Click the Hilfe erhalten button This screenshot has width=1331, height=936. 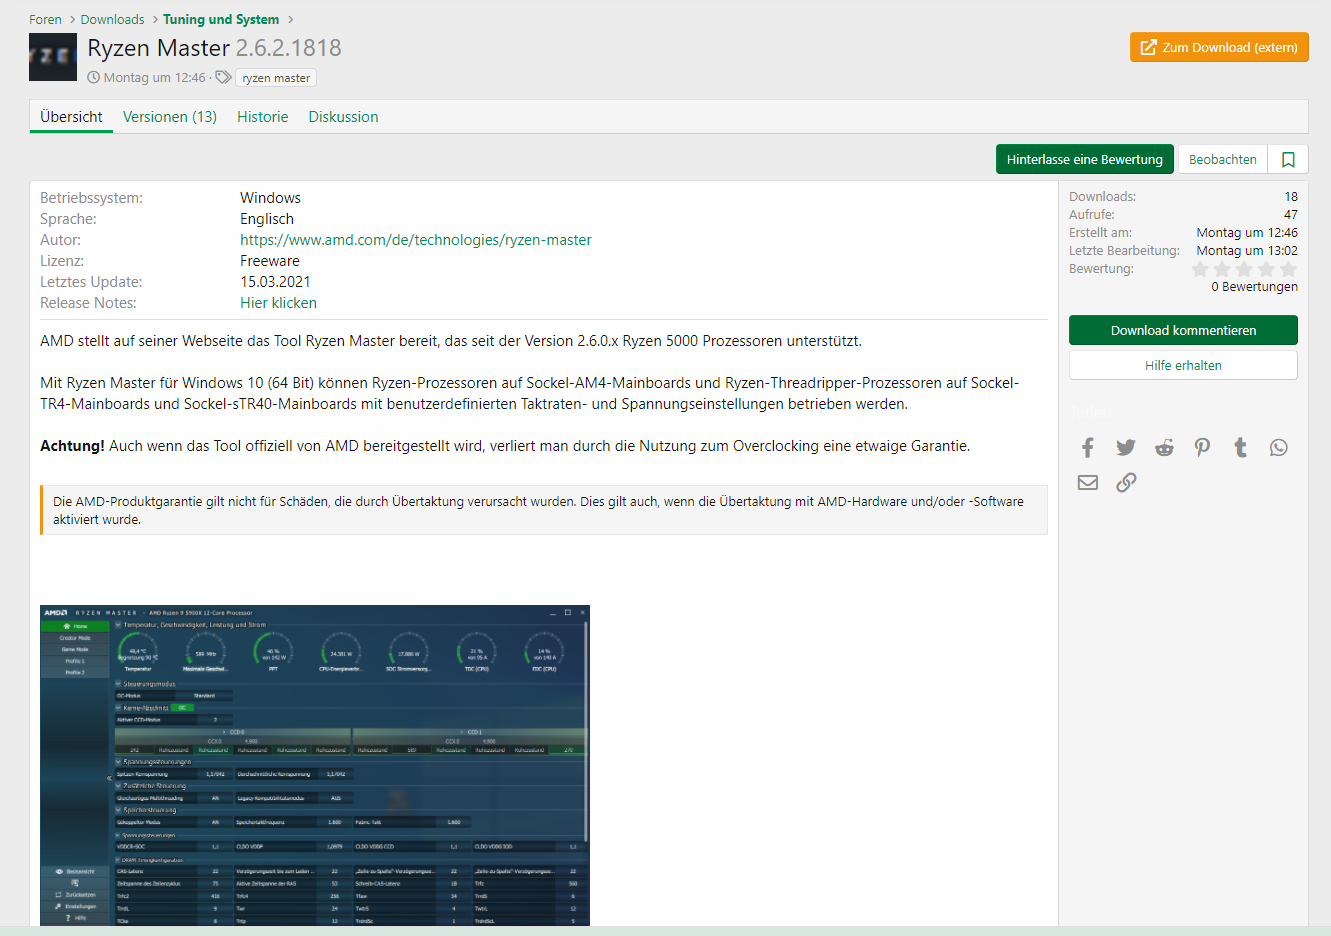[x=1183, y=365]
